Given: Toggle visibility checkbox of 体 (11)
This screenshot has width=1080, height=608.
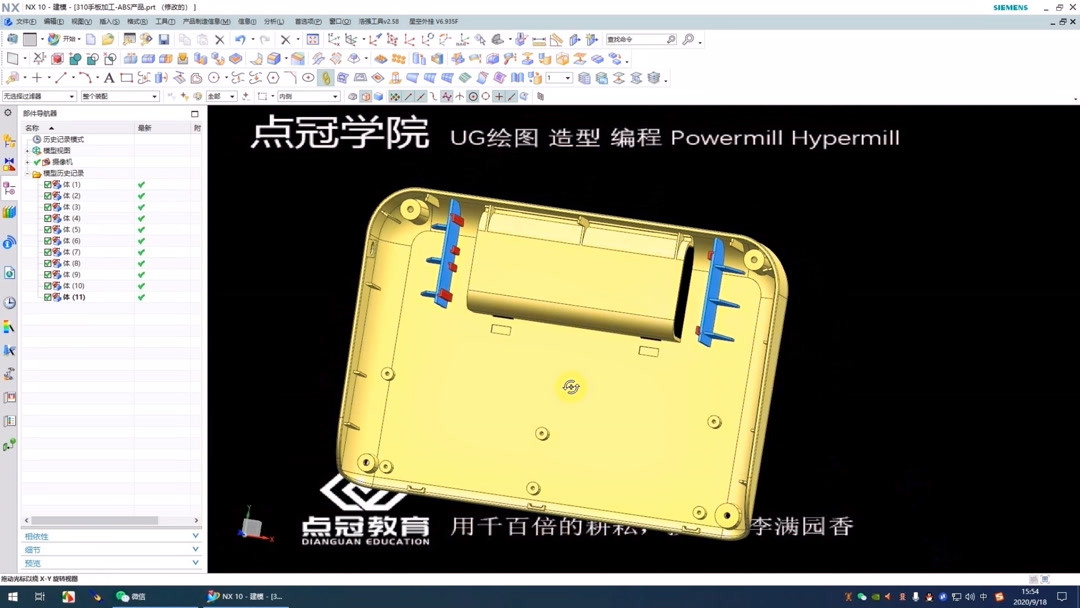Looking at the screenshot, I should [47, 296].
